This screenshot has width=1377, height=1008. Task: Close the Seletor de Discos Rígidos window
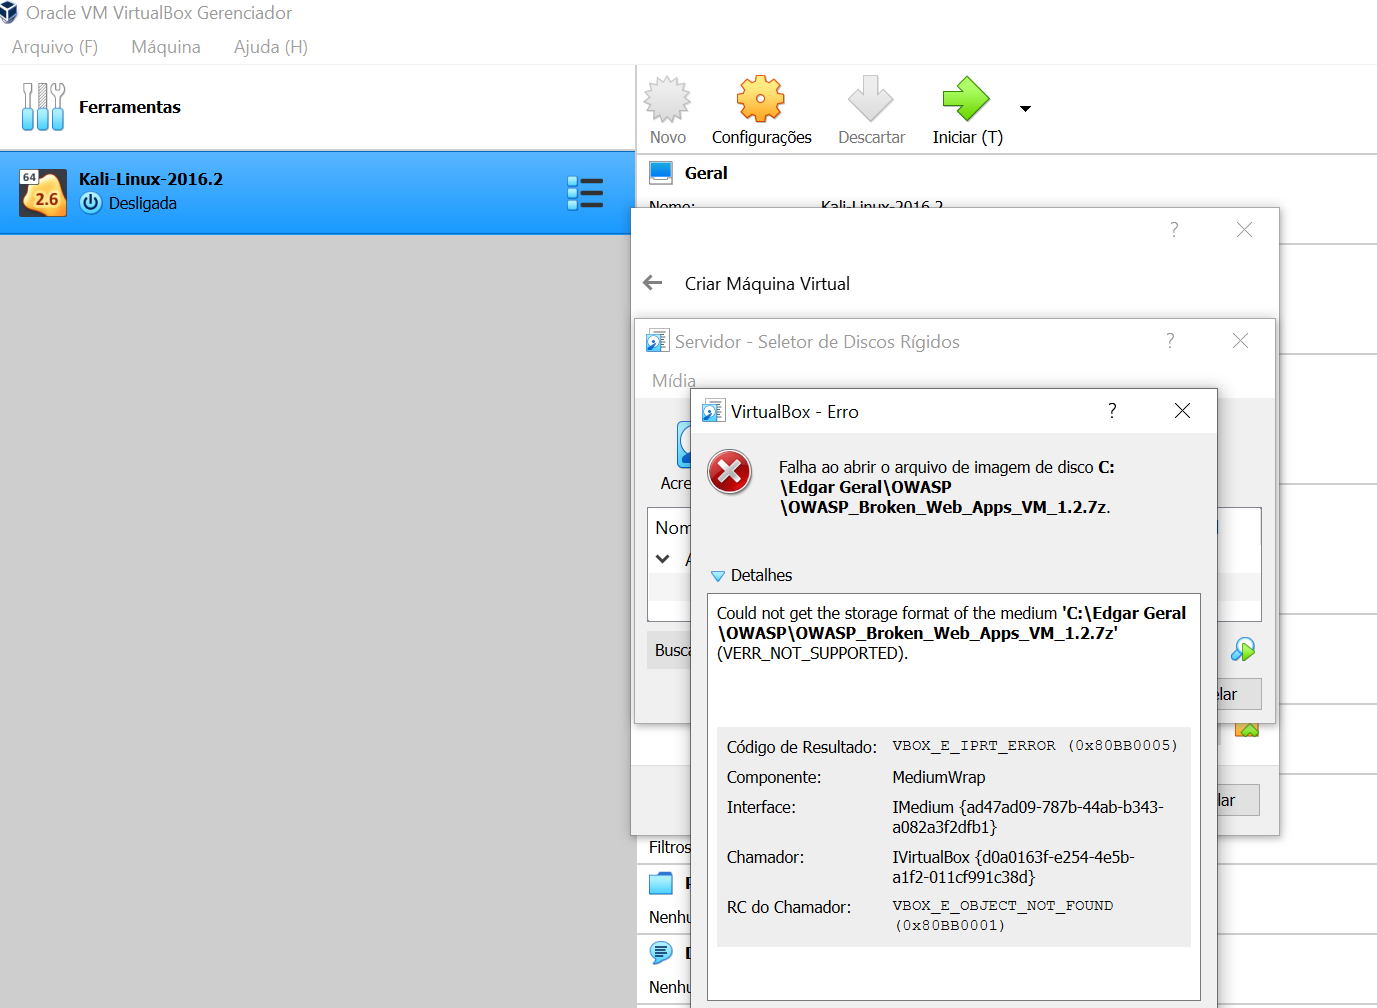click(1240, 341)
